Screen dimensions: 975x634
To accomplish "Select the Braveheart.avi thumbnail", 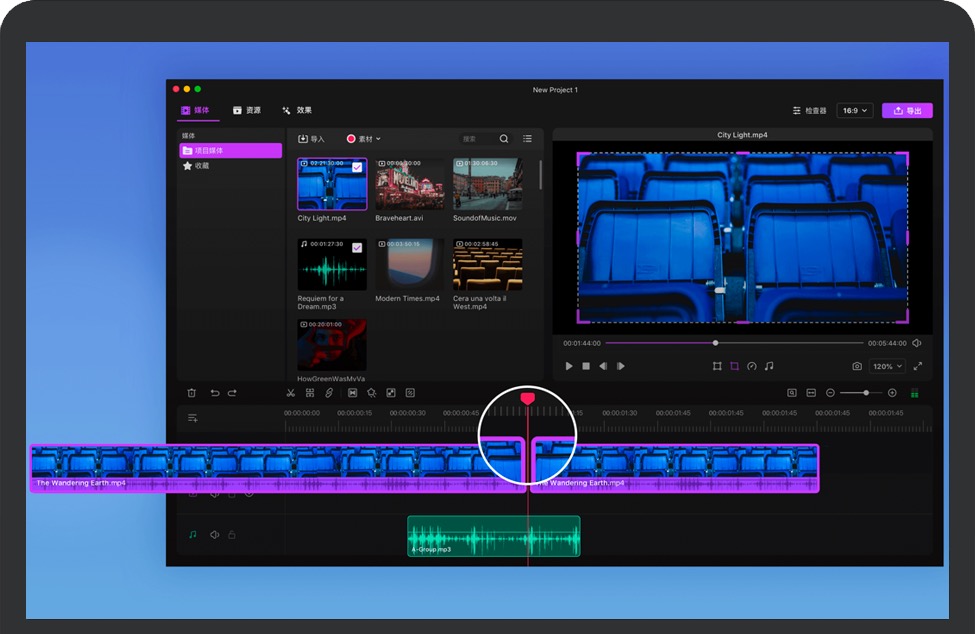I will (409, 183).
